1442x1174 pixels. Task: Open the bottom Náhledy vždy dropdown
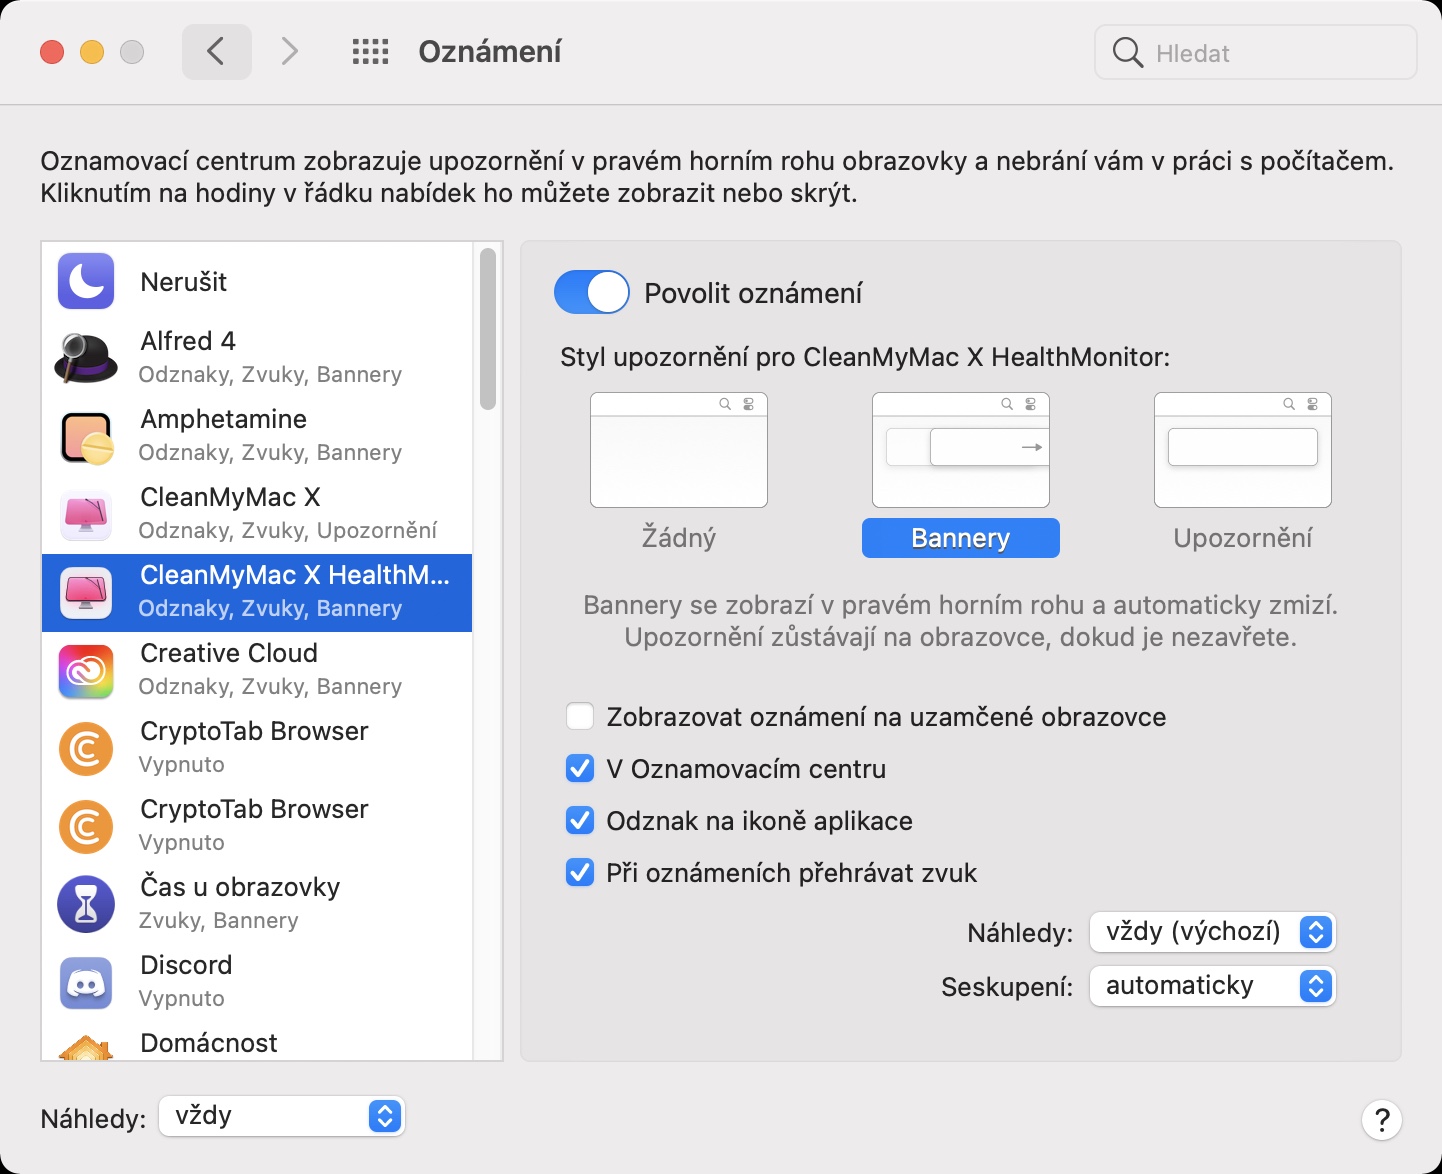pos(281,1116)
